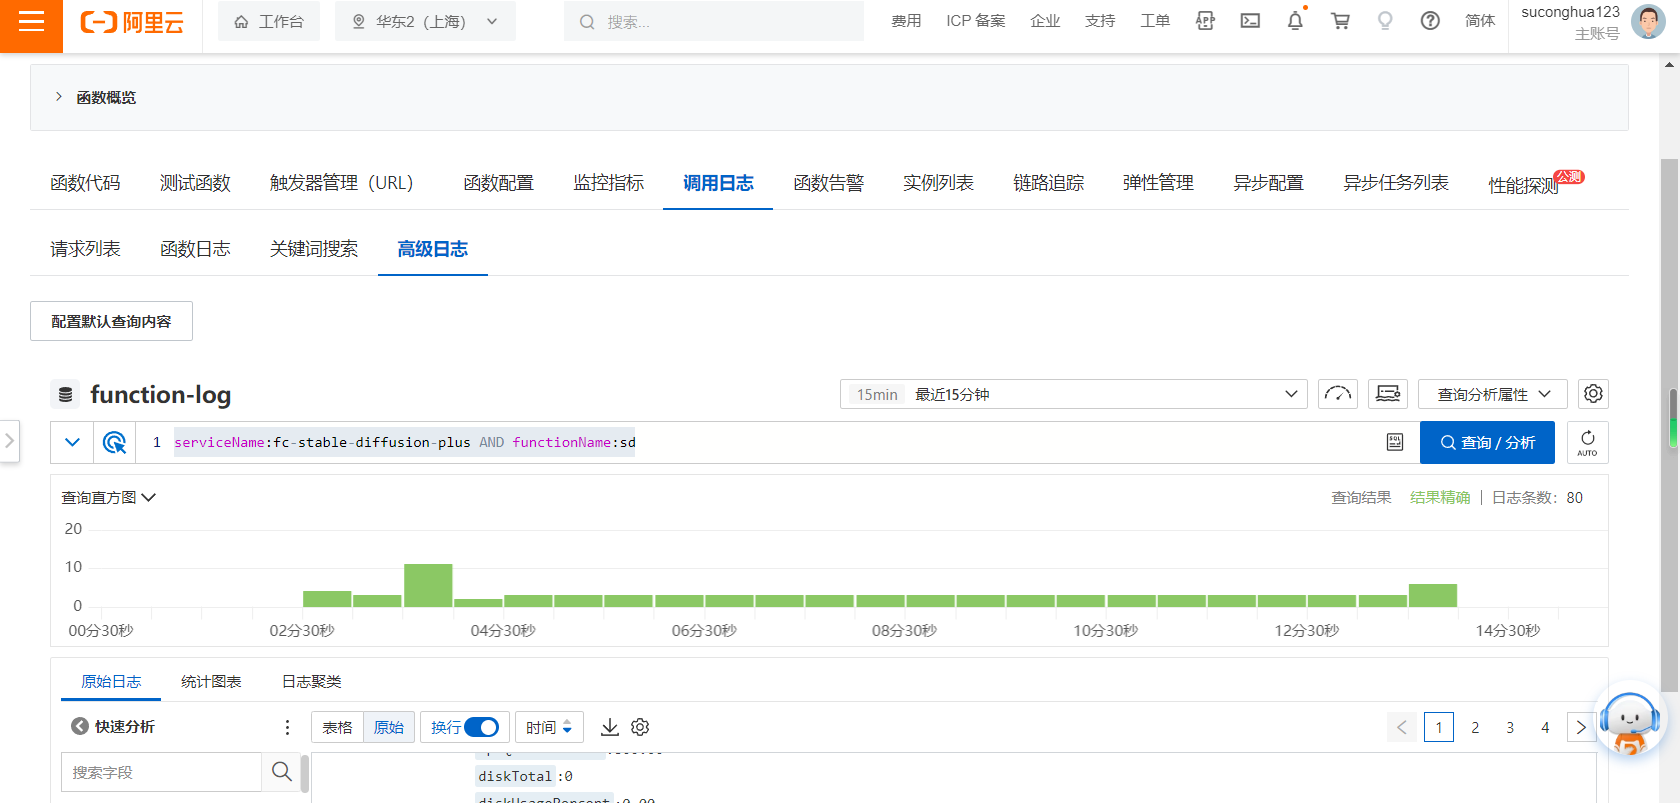This screenshot has height=803, width=1680.
Task: Open the 监控指标 tab
Action: [x=608, y=183]
